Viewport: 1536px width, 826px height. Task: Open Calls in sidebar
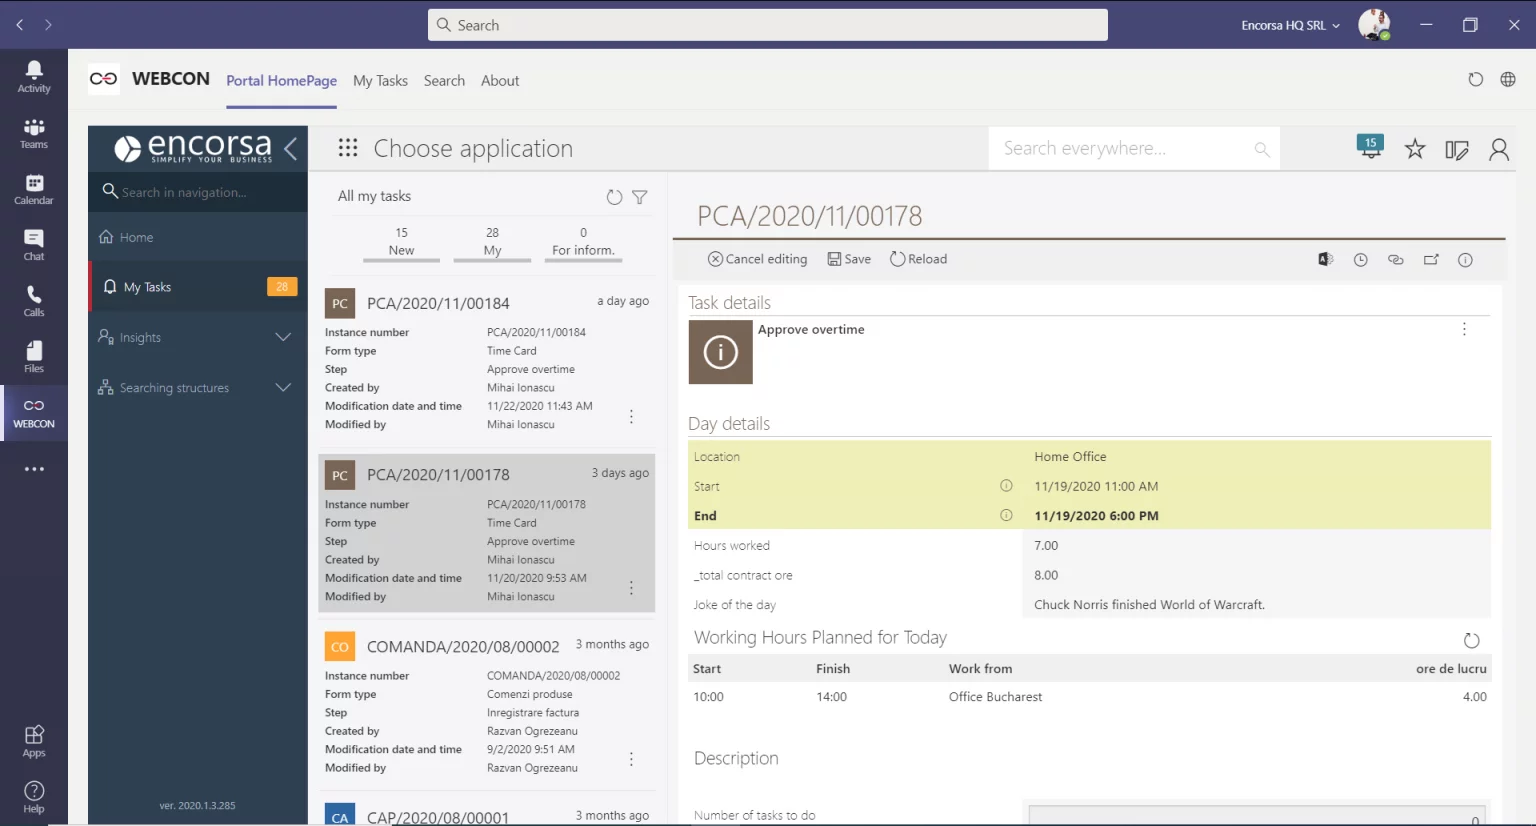34,301
